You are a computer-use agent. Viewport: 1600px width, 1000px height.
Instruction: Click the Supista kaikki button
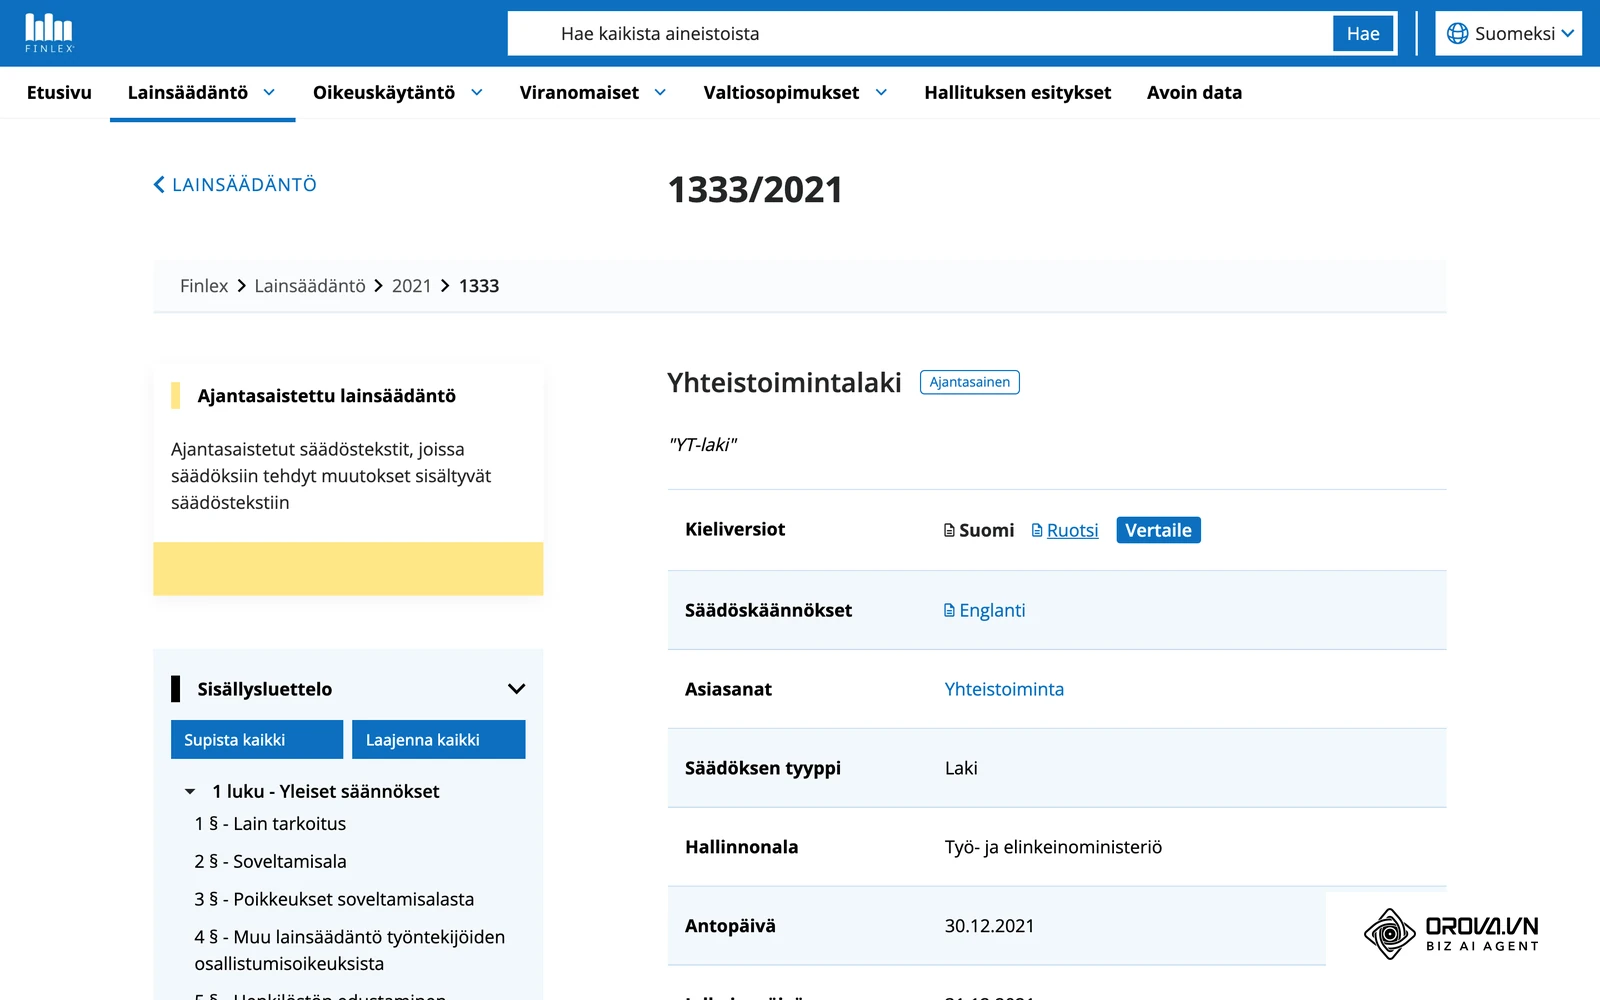click(x=257, y=740)
